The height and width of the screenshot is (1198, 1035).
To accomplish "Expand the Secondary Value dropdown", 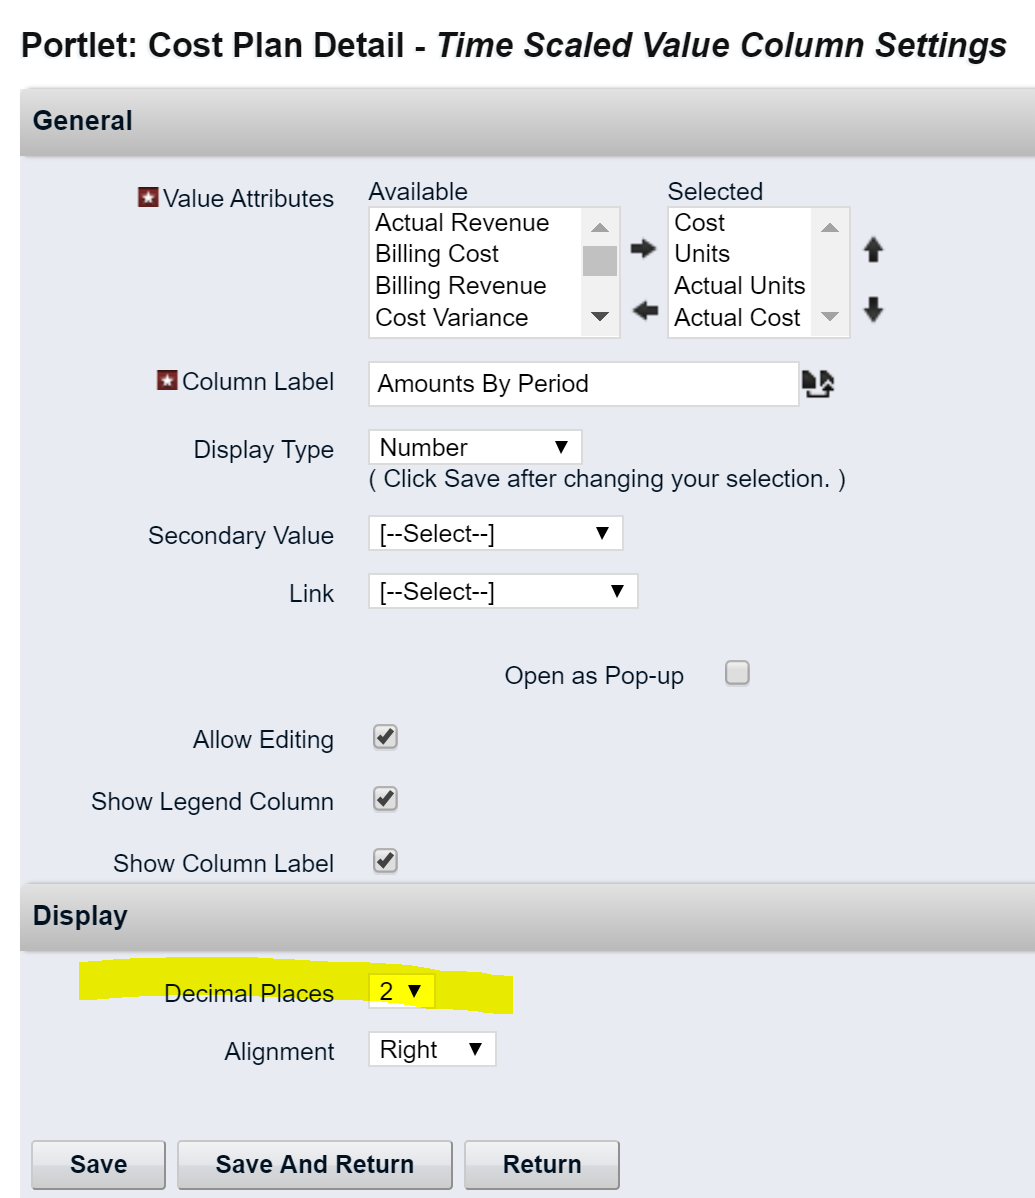I will point(495,534).
